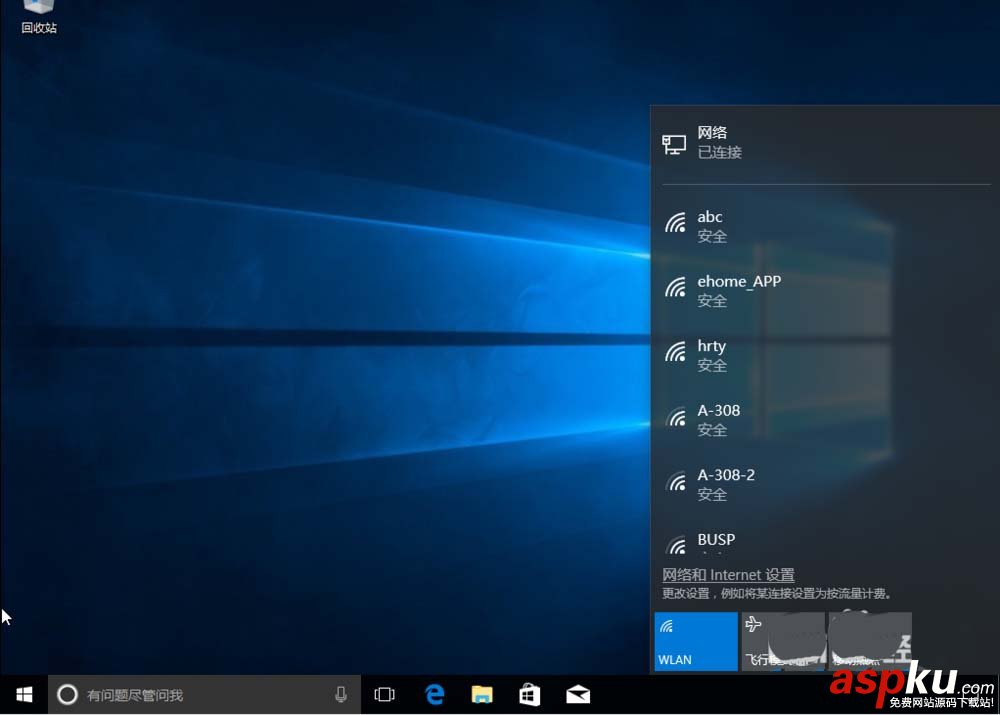Enable 飞行模式 (airplane mode)
Screen dimensions: 1000x715
click(x=785, y=641)
